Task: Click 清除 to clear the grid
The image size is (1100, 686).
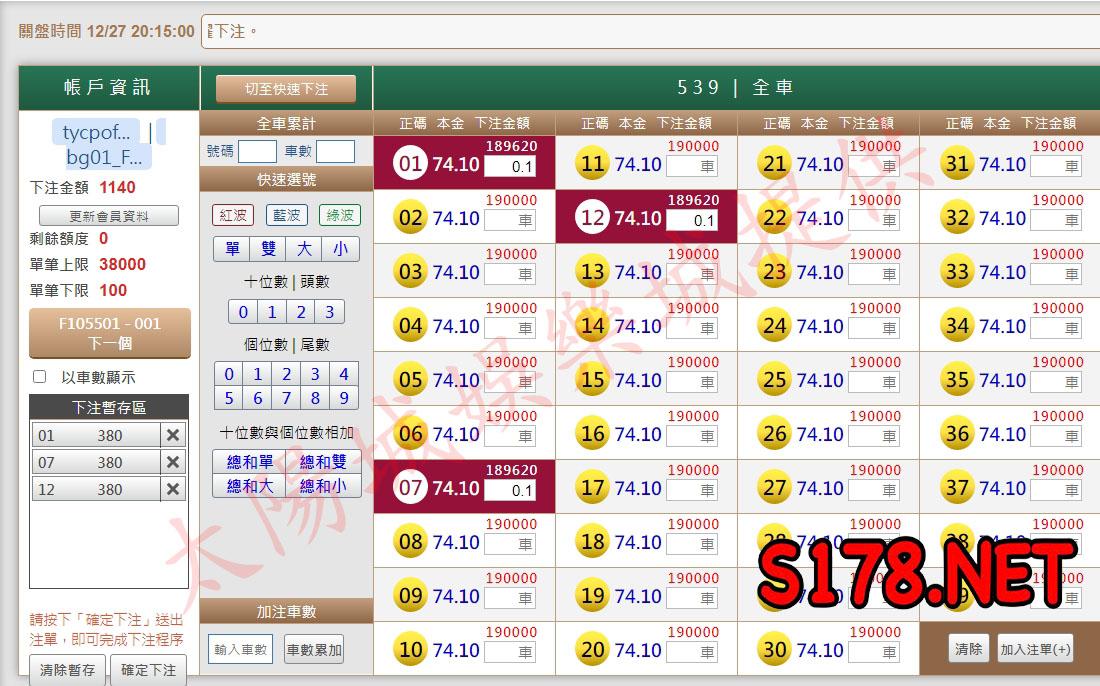Action: point(969,649)
